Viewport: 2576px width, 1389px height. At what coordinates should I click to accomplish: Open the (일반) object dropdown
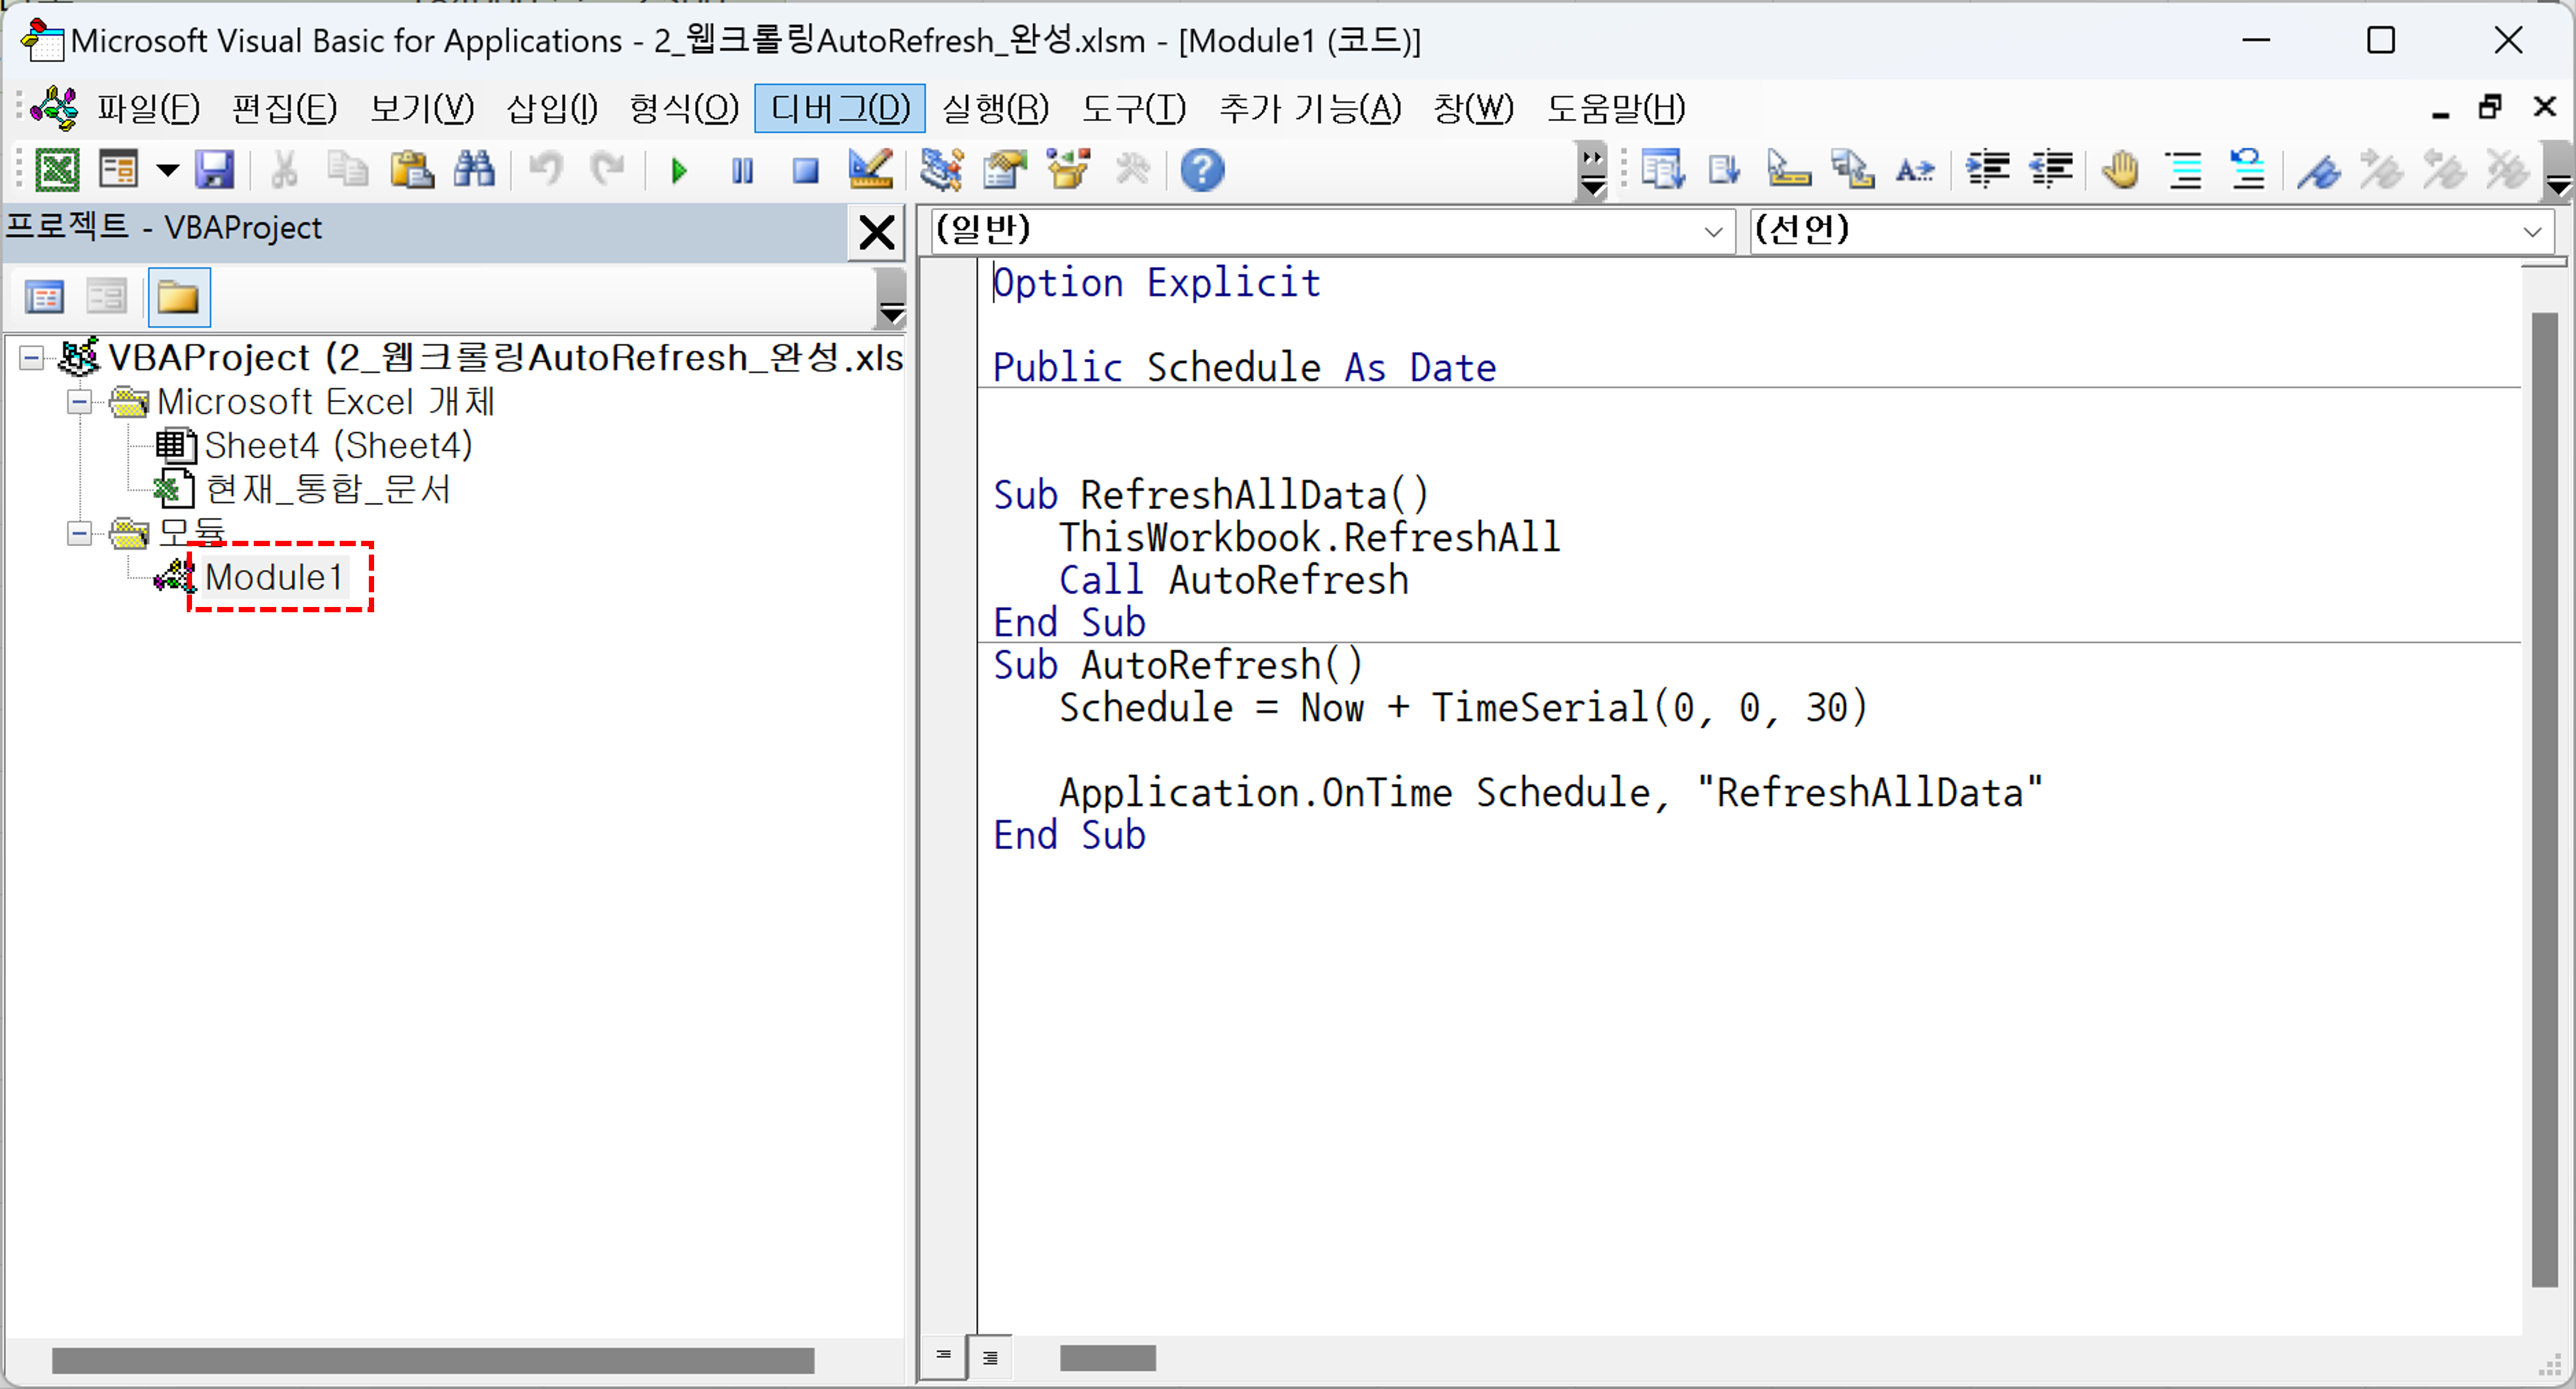(1712, 232)
